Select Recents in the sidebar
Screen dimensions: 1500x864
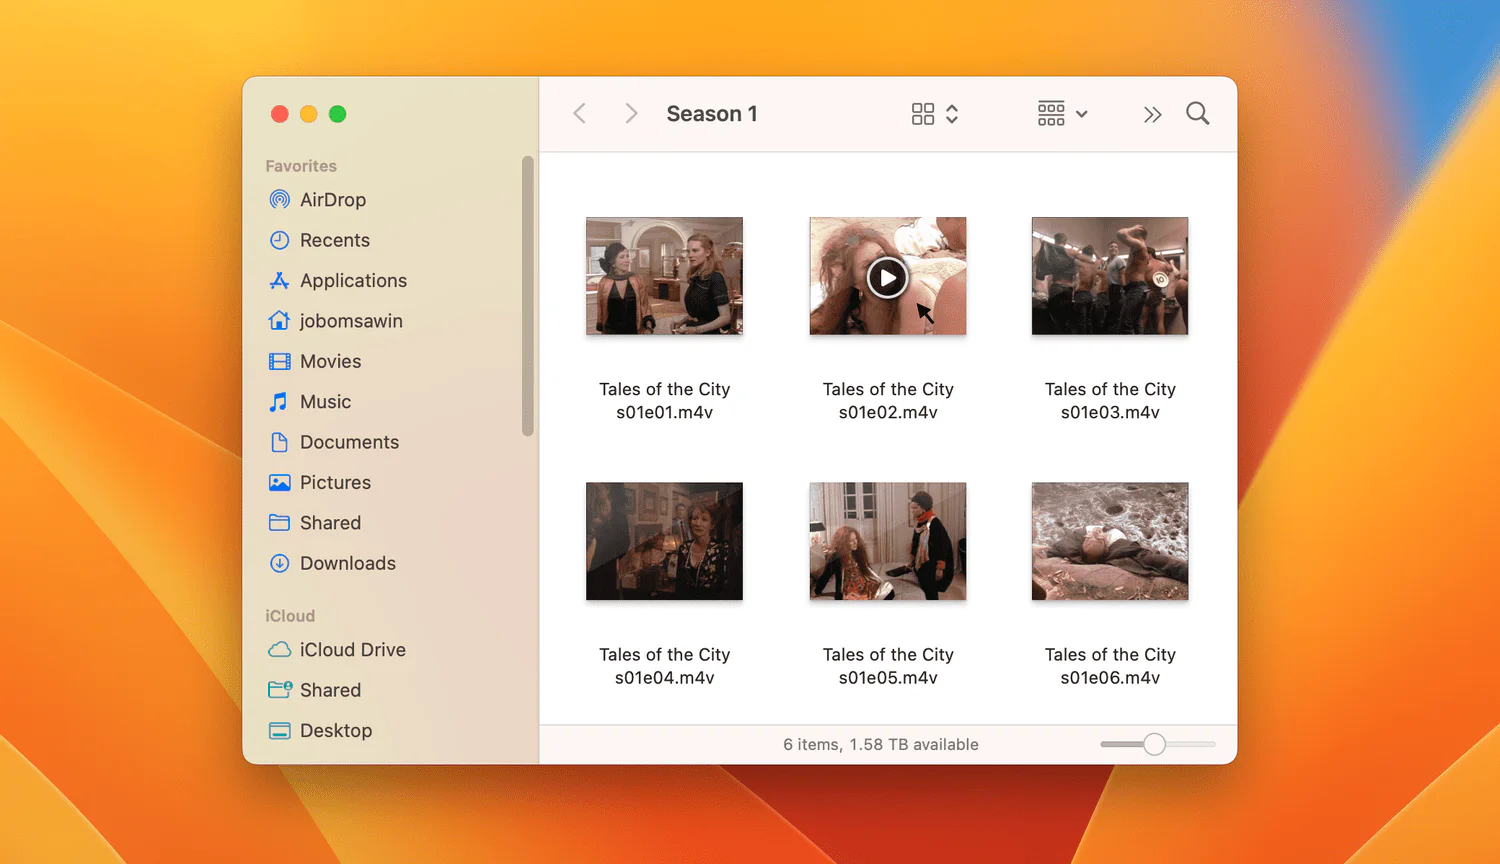point(335,240)
